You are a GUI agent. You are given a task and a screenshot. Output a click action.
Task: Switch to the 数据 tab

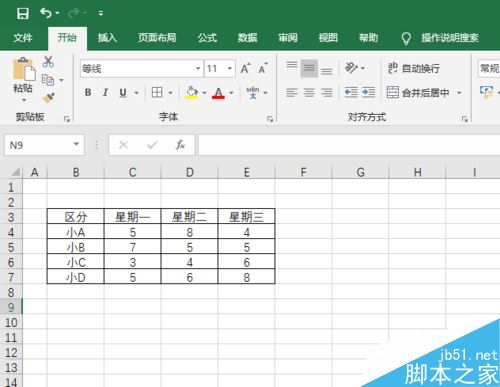coord(247,38)
